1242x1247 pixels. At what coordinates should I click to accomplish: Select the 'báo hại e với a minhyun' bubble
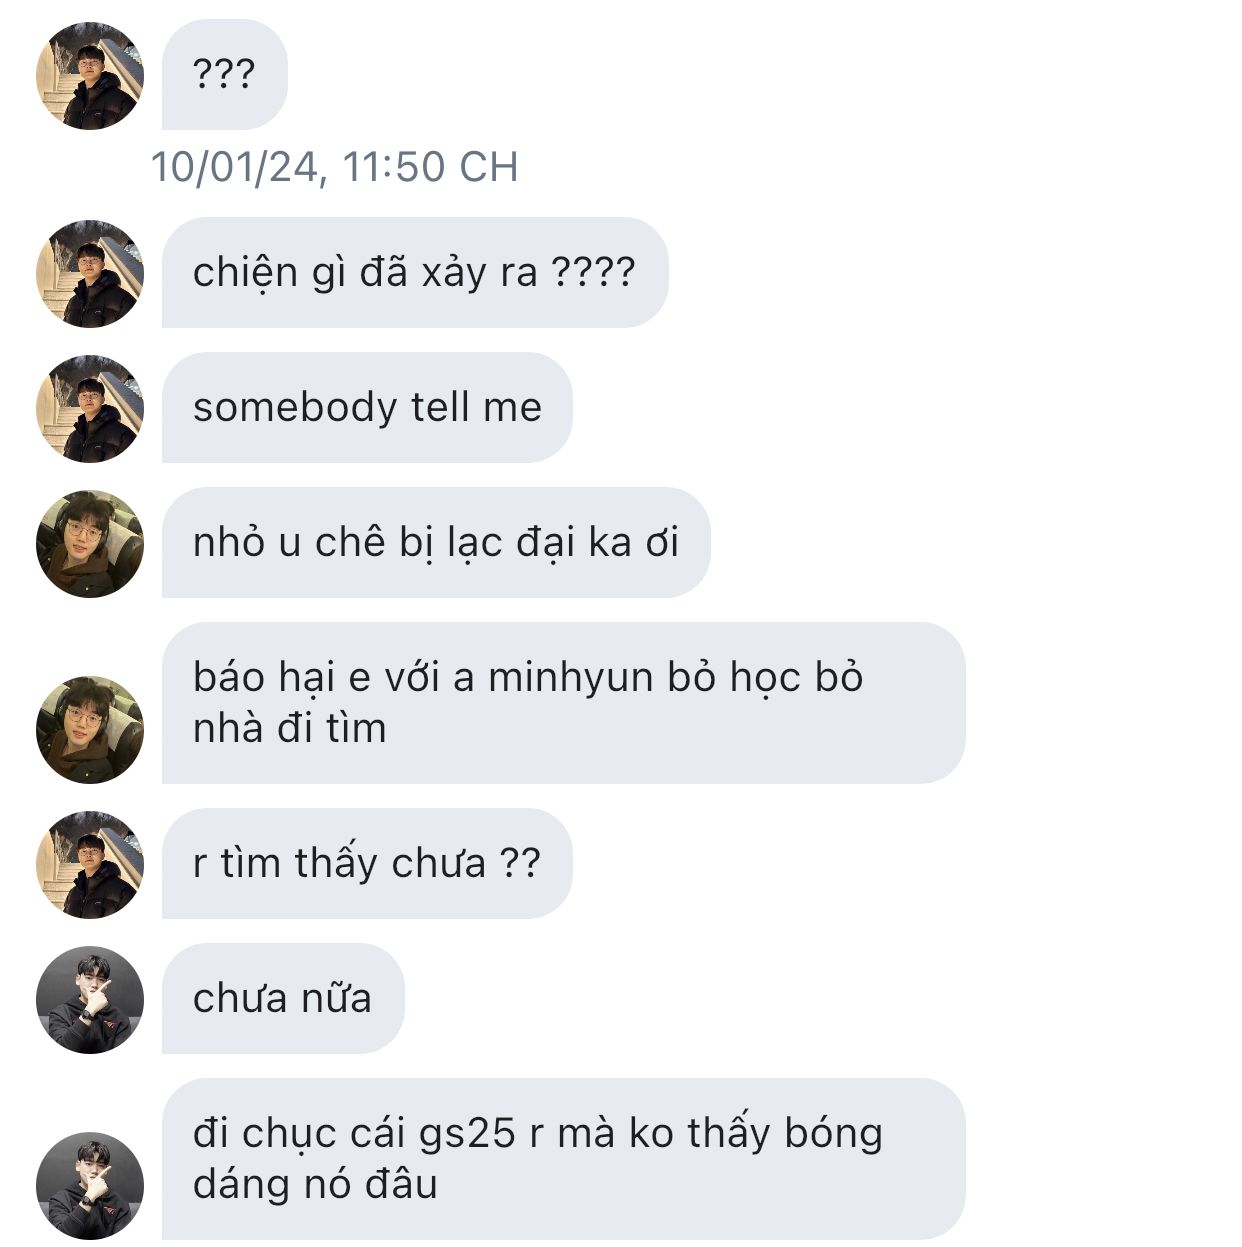564,703
